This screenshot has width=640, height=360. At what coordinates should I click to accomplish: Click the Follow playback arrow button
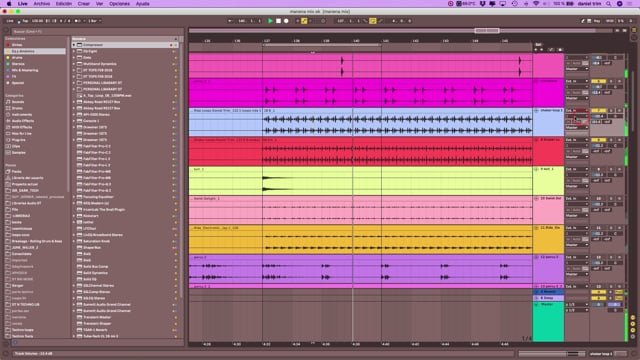pyautogui.click(x=230, y=21)
